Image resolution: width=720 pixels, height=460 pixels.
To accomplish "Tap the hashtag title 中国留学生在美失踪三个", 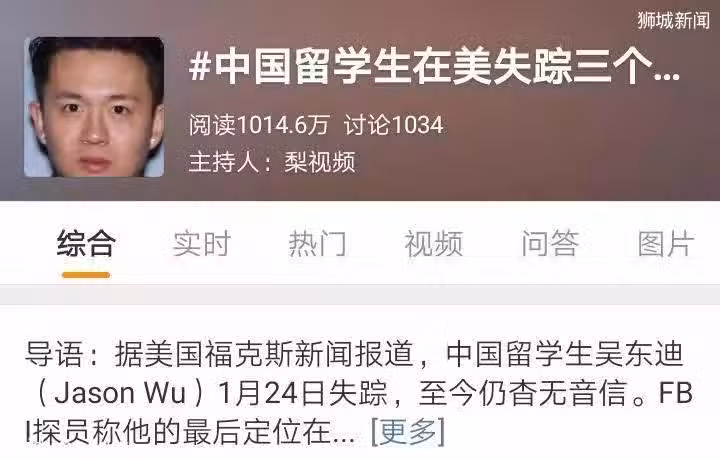I will pyautogui.click(x=434, y=67).
